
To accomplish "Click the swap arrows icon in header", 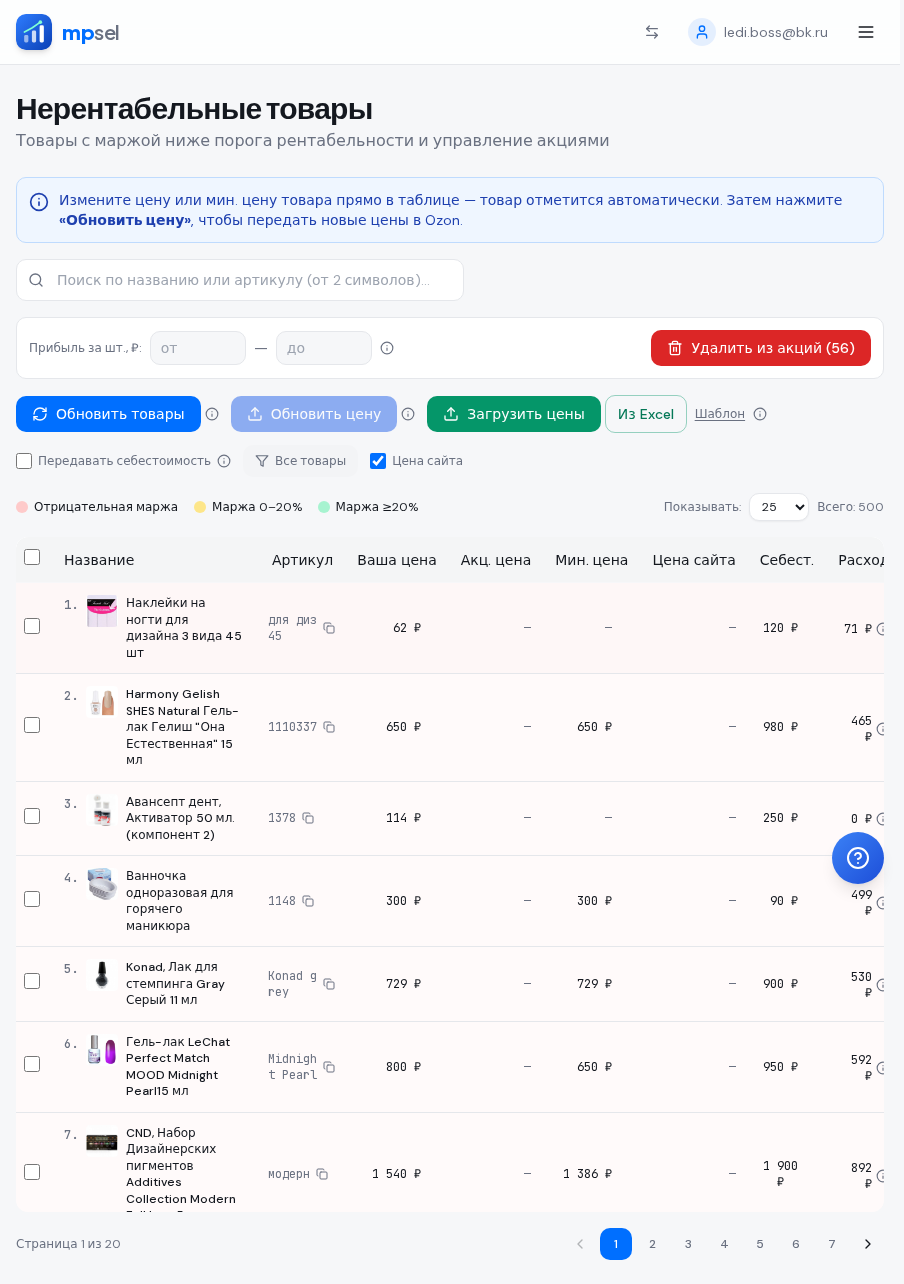I will tap(652, 32).
